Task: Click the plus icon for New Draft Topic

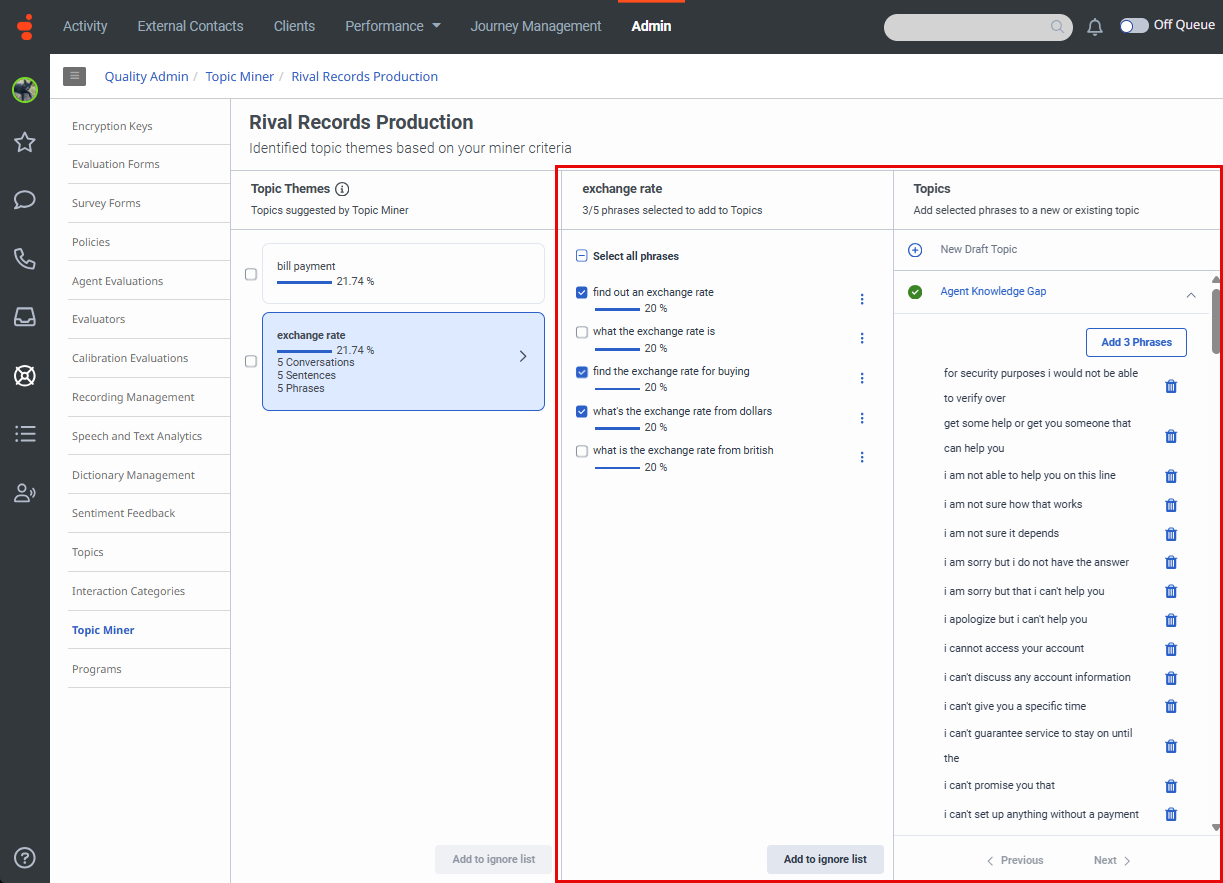Action: tap(914, 250)
